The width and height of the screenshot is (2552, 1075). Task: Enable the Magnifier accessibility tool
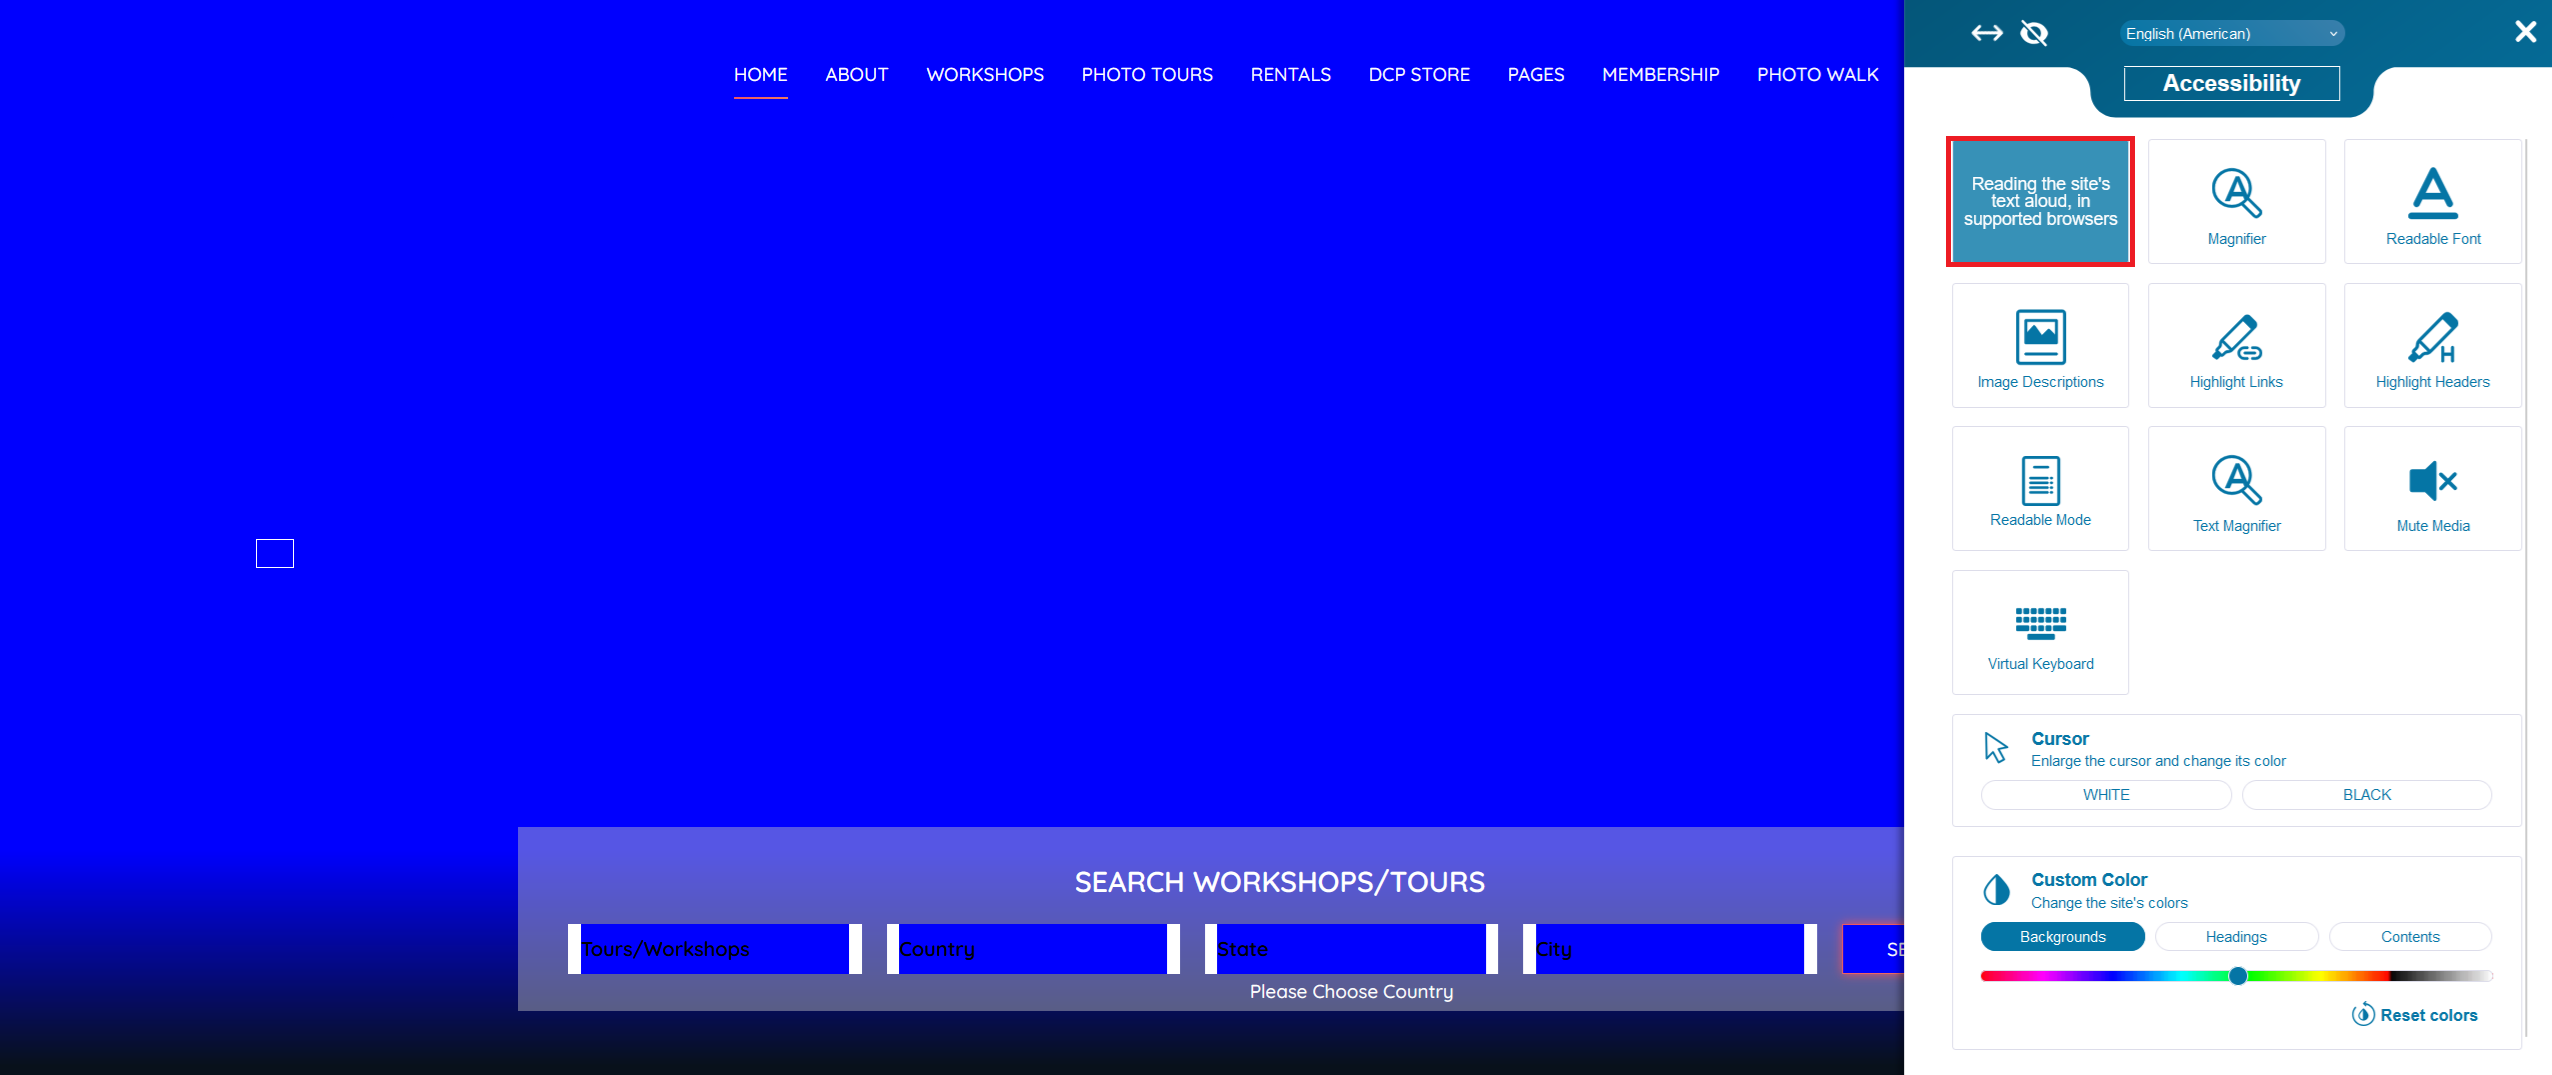2236,202
